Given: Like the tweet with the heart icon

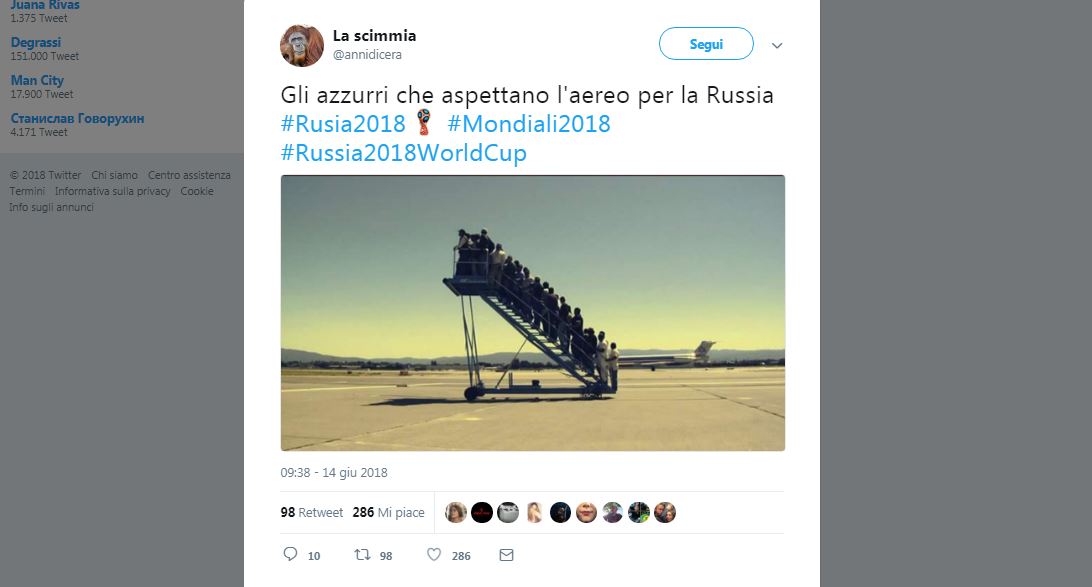Looking at the screenshot, I should (434, 555).
